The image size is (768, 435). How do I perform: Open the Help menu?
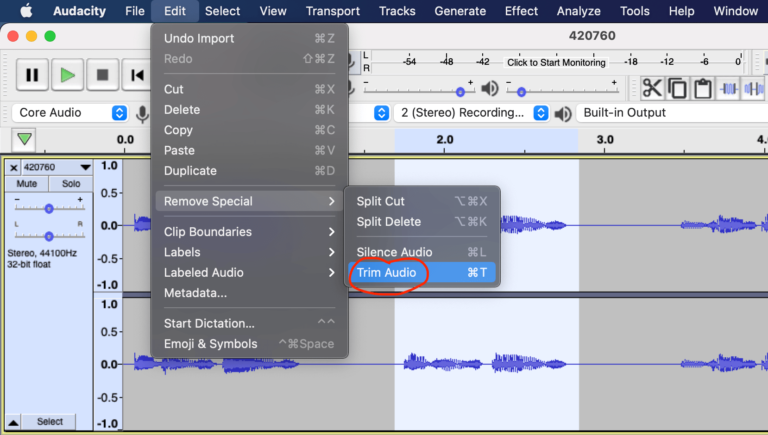(681, 11)
